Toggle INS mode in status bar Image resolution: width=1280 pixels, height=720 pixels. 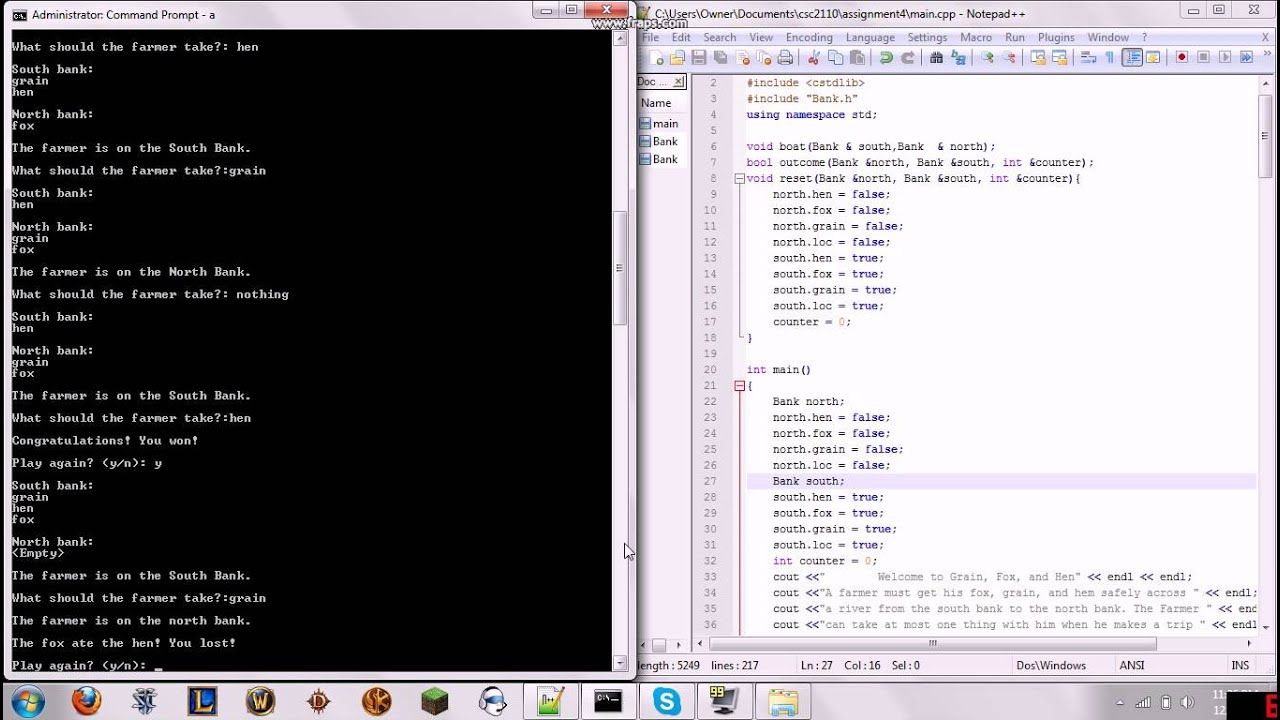tap(1240, 666)
